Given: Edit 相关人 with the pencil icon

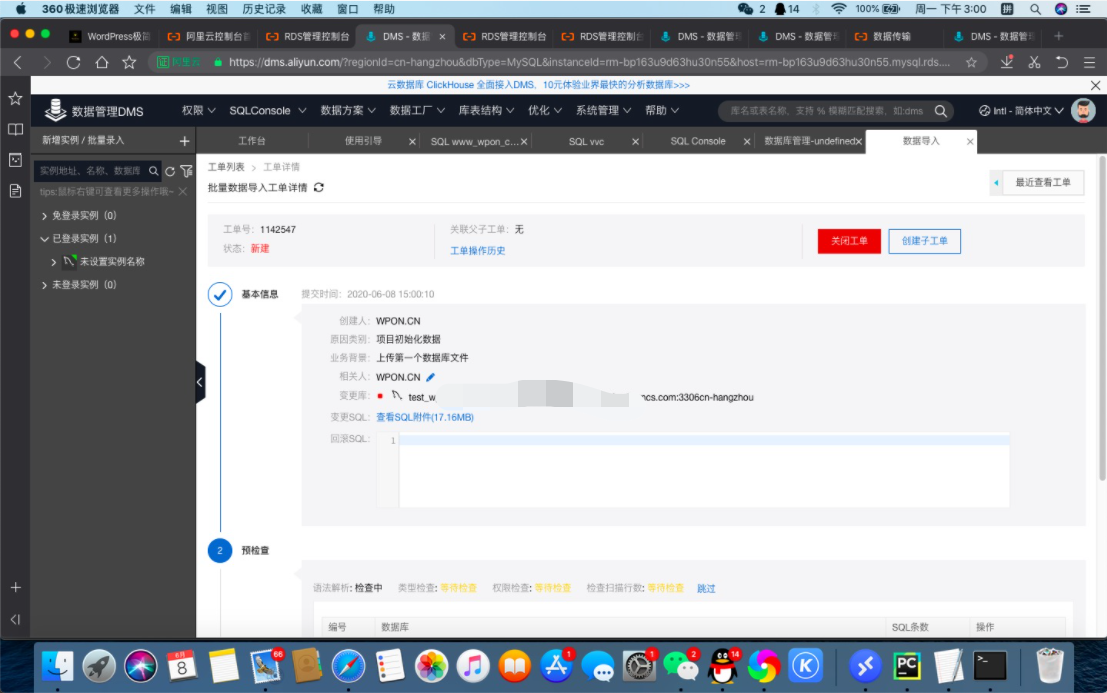Looking at the screenshot, I should pyautogui.click(x=431, y=377).
